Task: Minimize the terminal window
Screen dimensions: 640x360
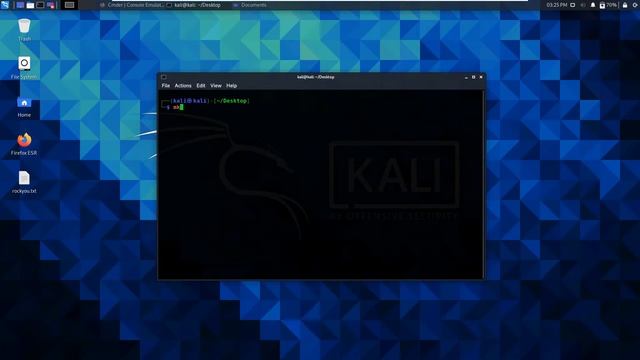Action: (466, 77)
